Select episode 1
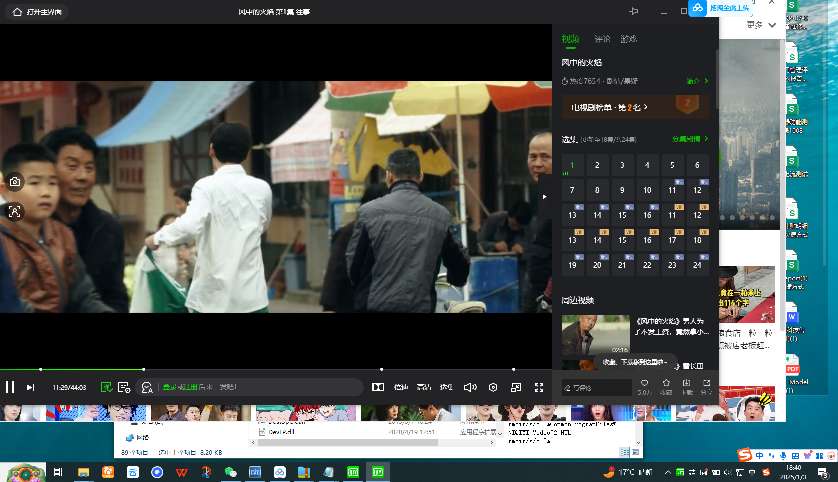This screenshot has width=838, height=482. 572,165
